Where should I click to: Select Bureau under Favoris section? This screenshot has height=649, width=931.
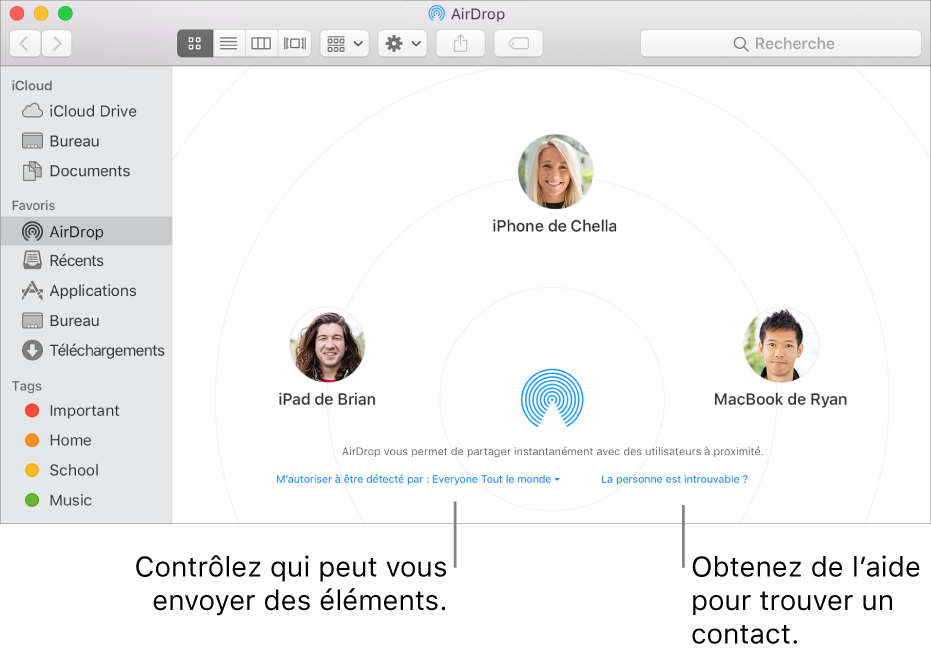pos(86,321)
